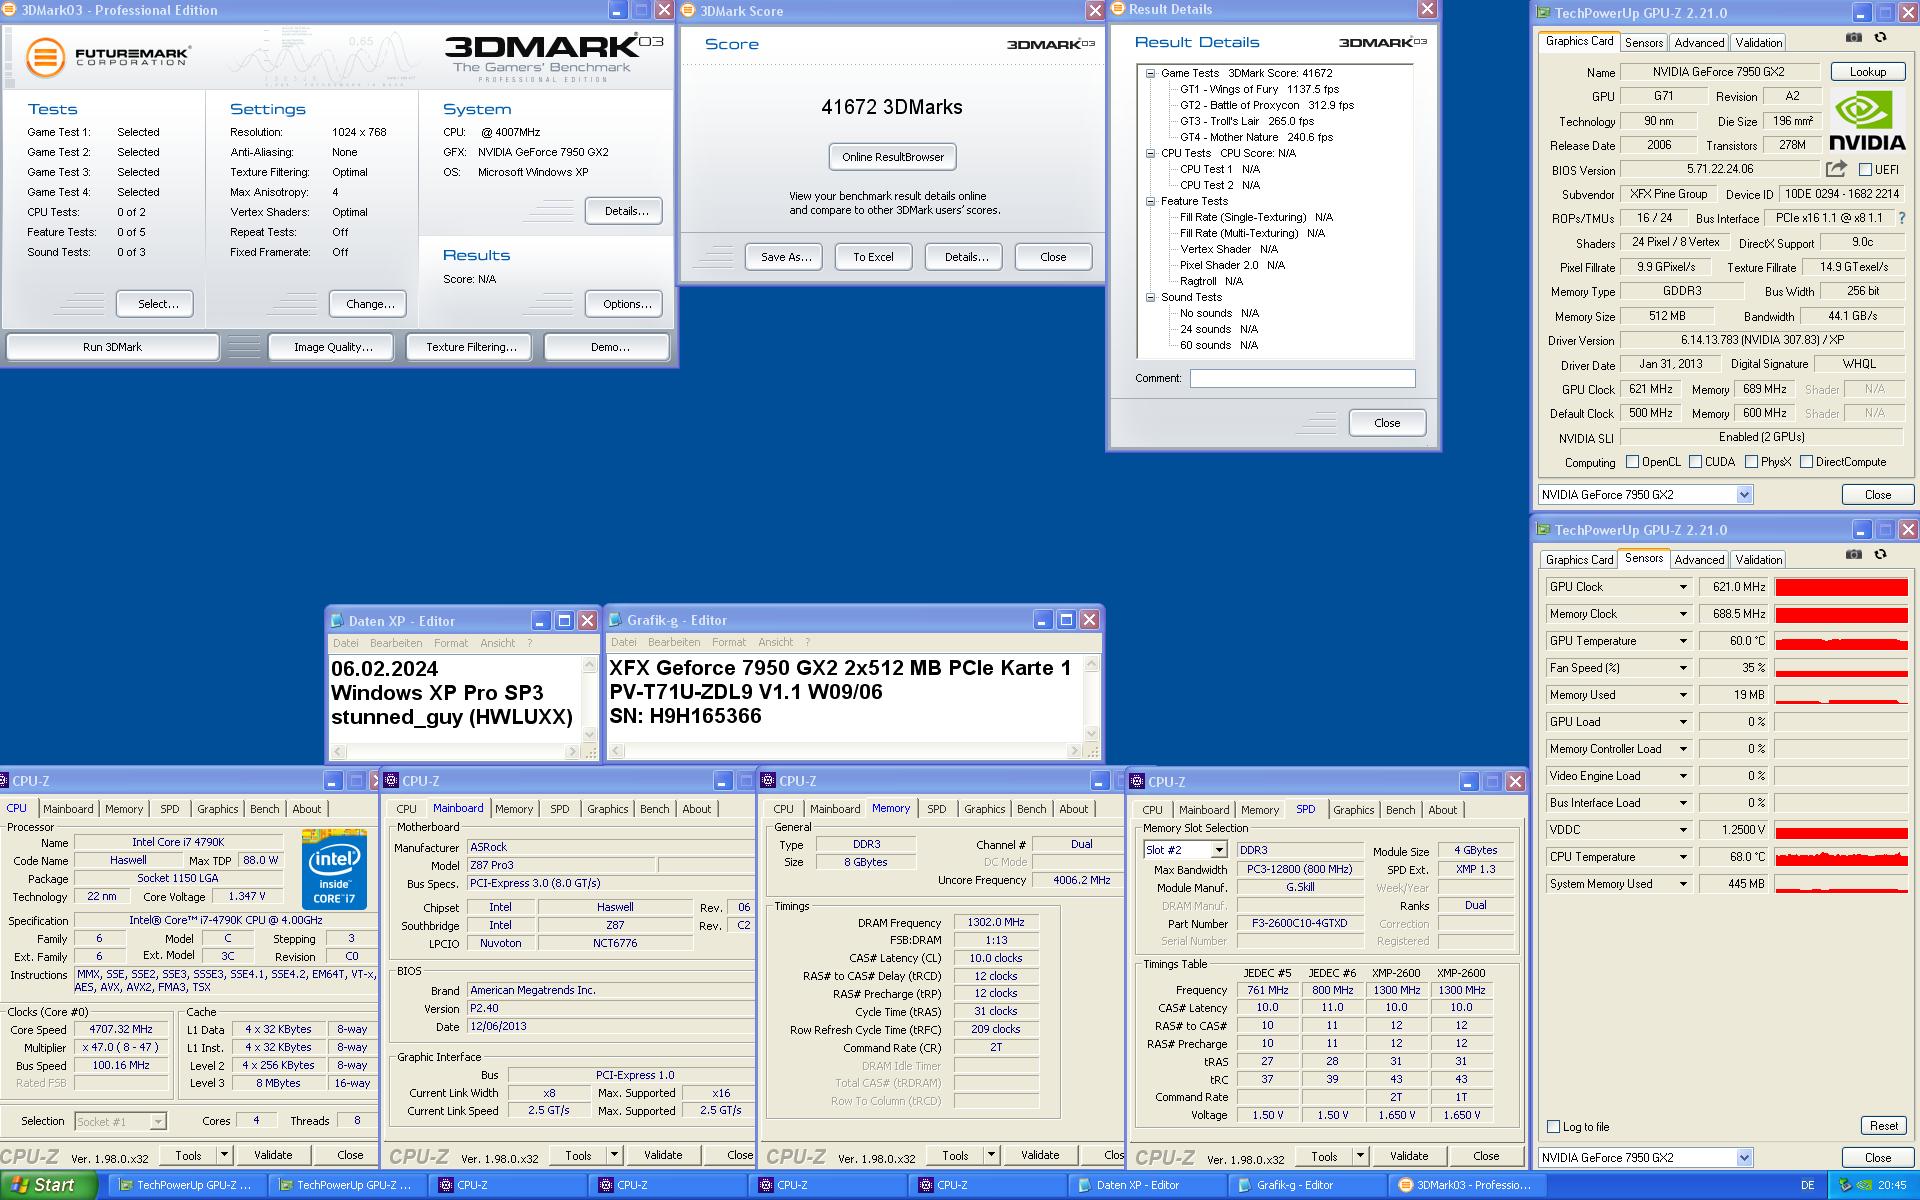Click 3DMark03 Professional Edition title bar icon

point(11,10)
